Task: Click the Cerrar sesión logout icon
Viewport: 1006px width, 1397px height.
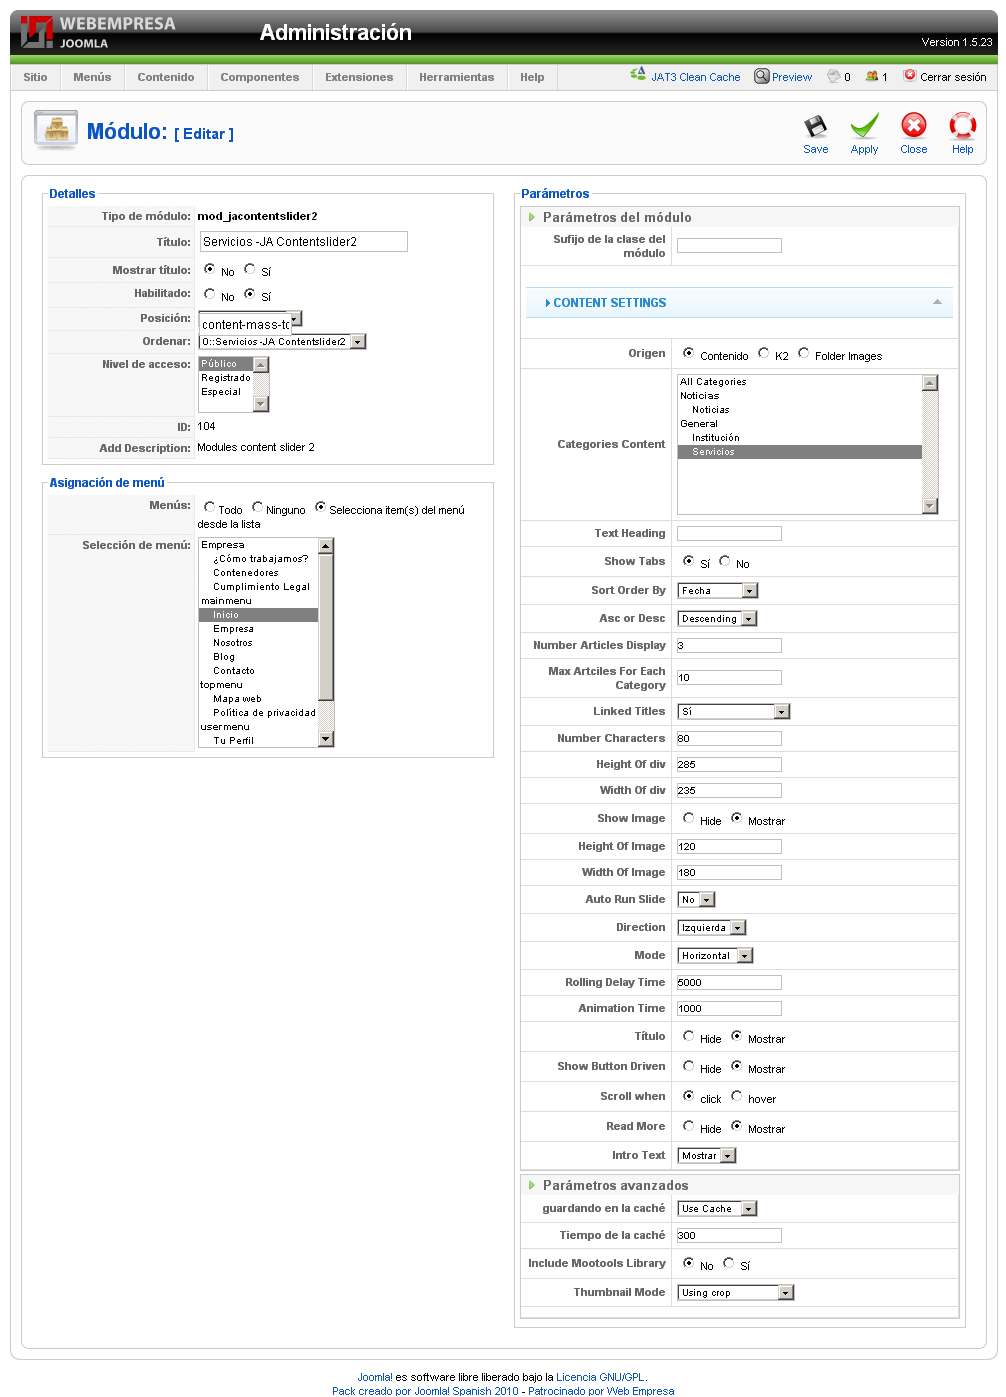Action: pos(910,75)
